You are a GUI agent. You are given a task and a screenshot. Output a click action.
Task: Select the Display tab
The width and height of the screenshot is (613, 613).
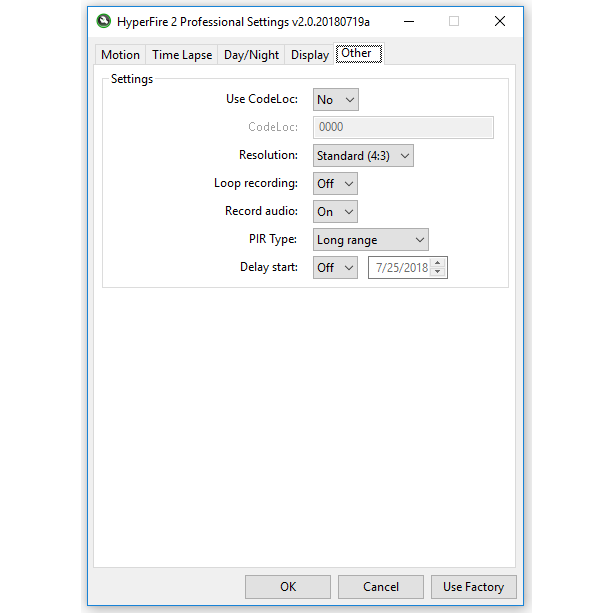coord(310,55)
